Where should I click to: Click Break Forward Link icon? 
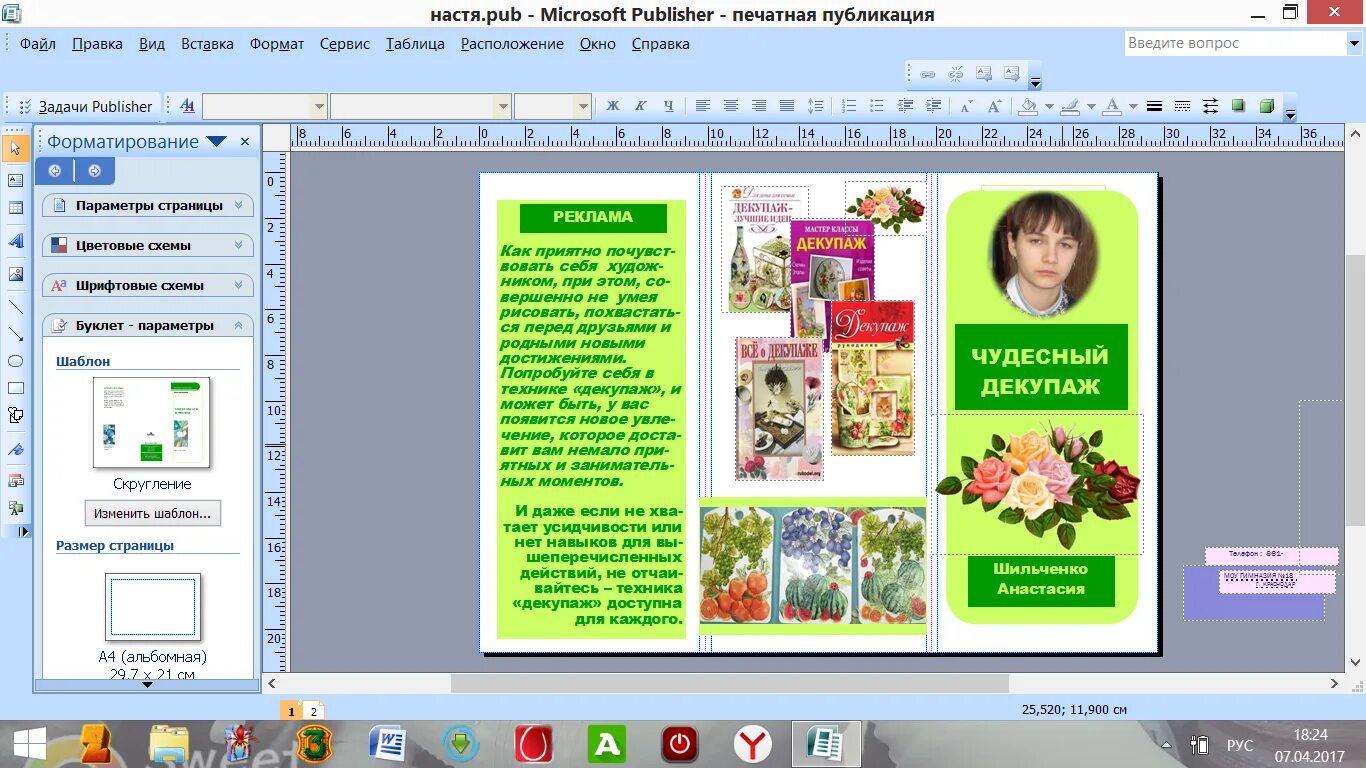(x=955, y=74)
